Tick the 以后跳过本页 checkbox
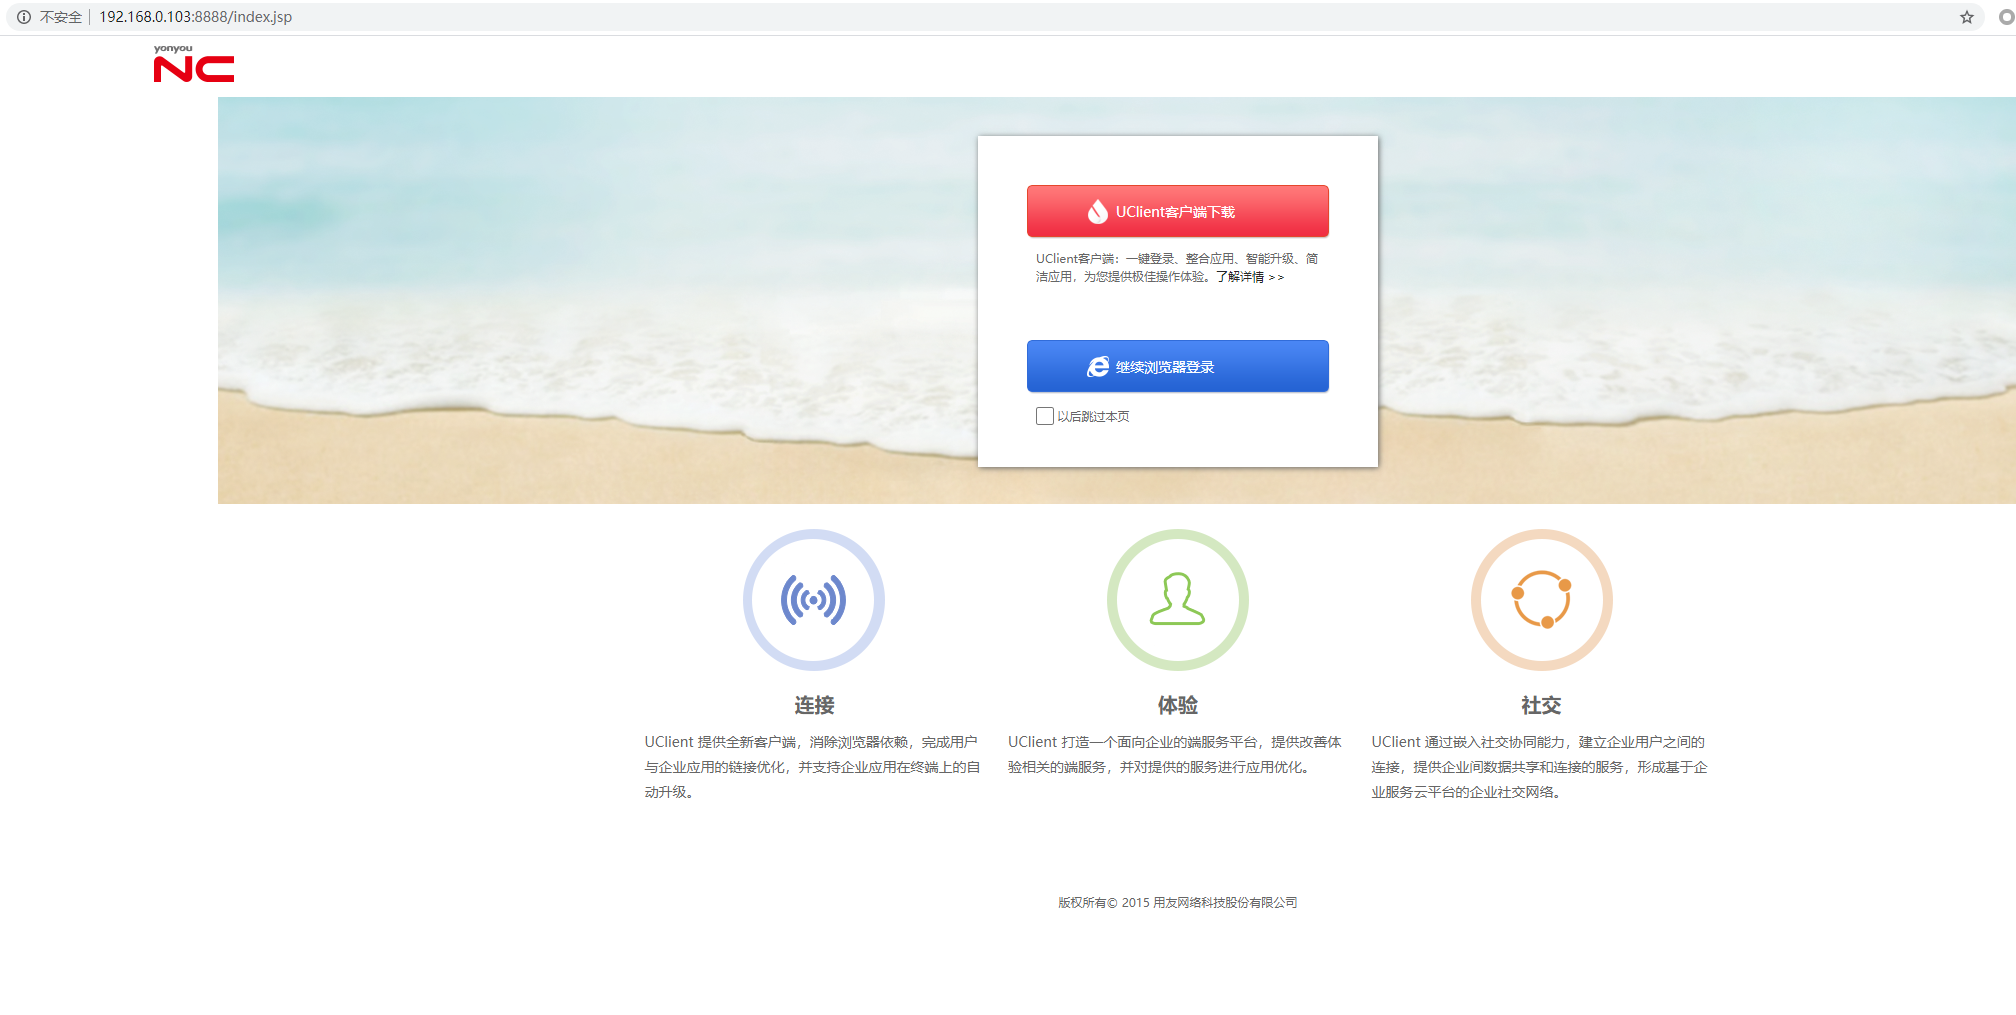The height and width of the screenshot is (1015, 2016). 1045,416
